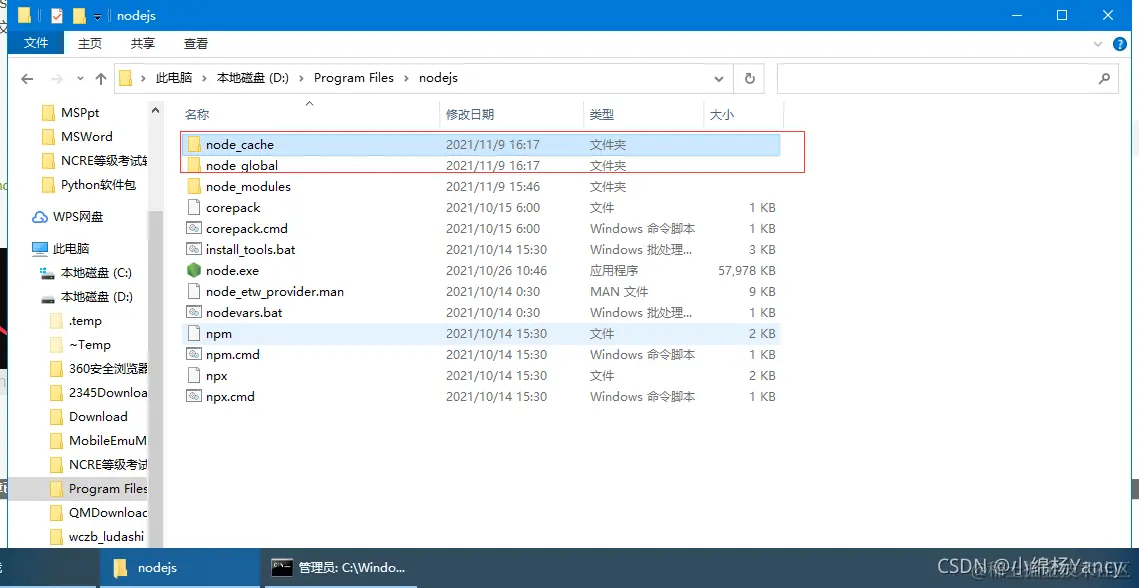Open the Help question mark icon
The width and height of the screenshot is (1139, 588).
point(1120,44)
